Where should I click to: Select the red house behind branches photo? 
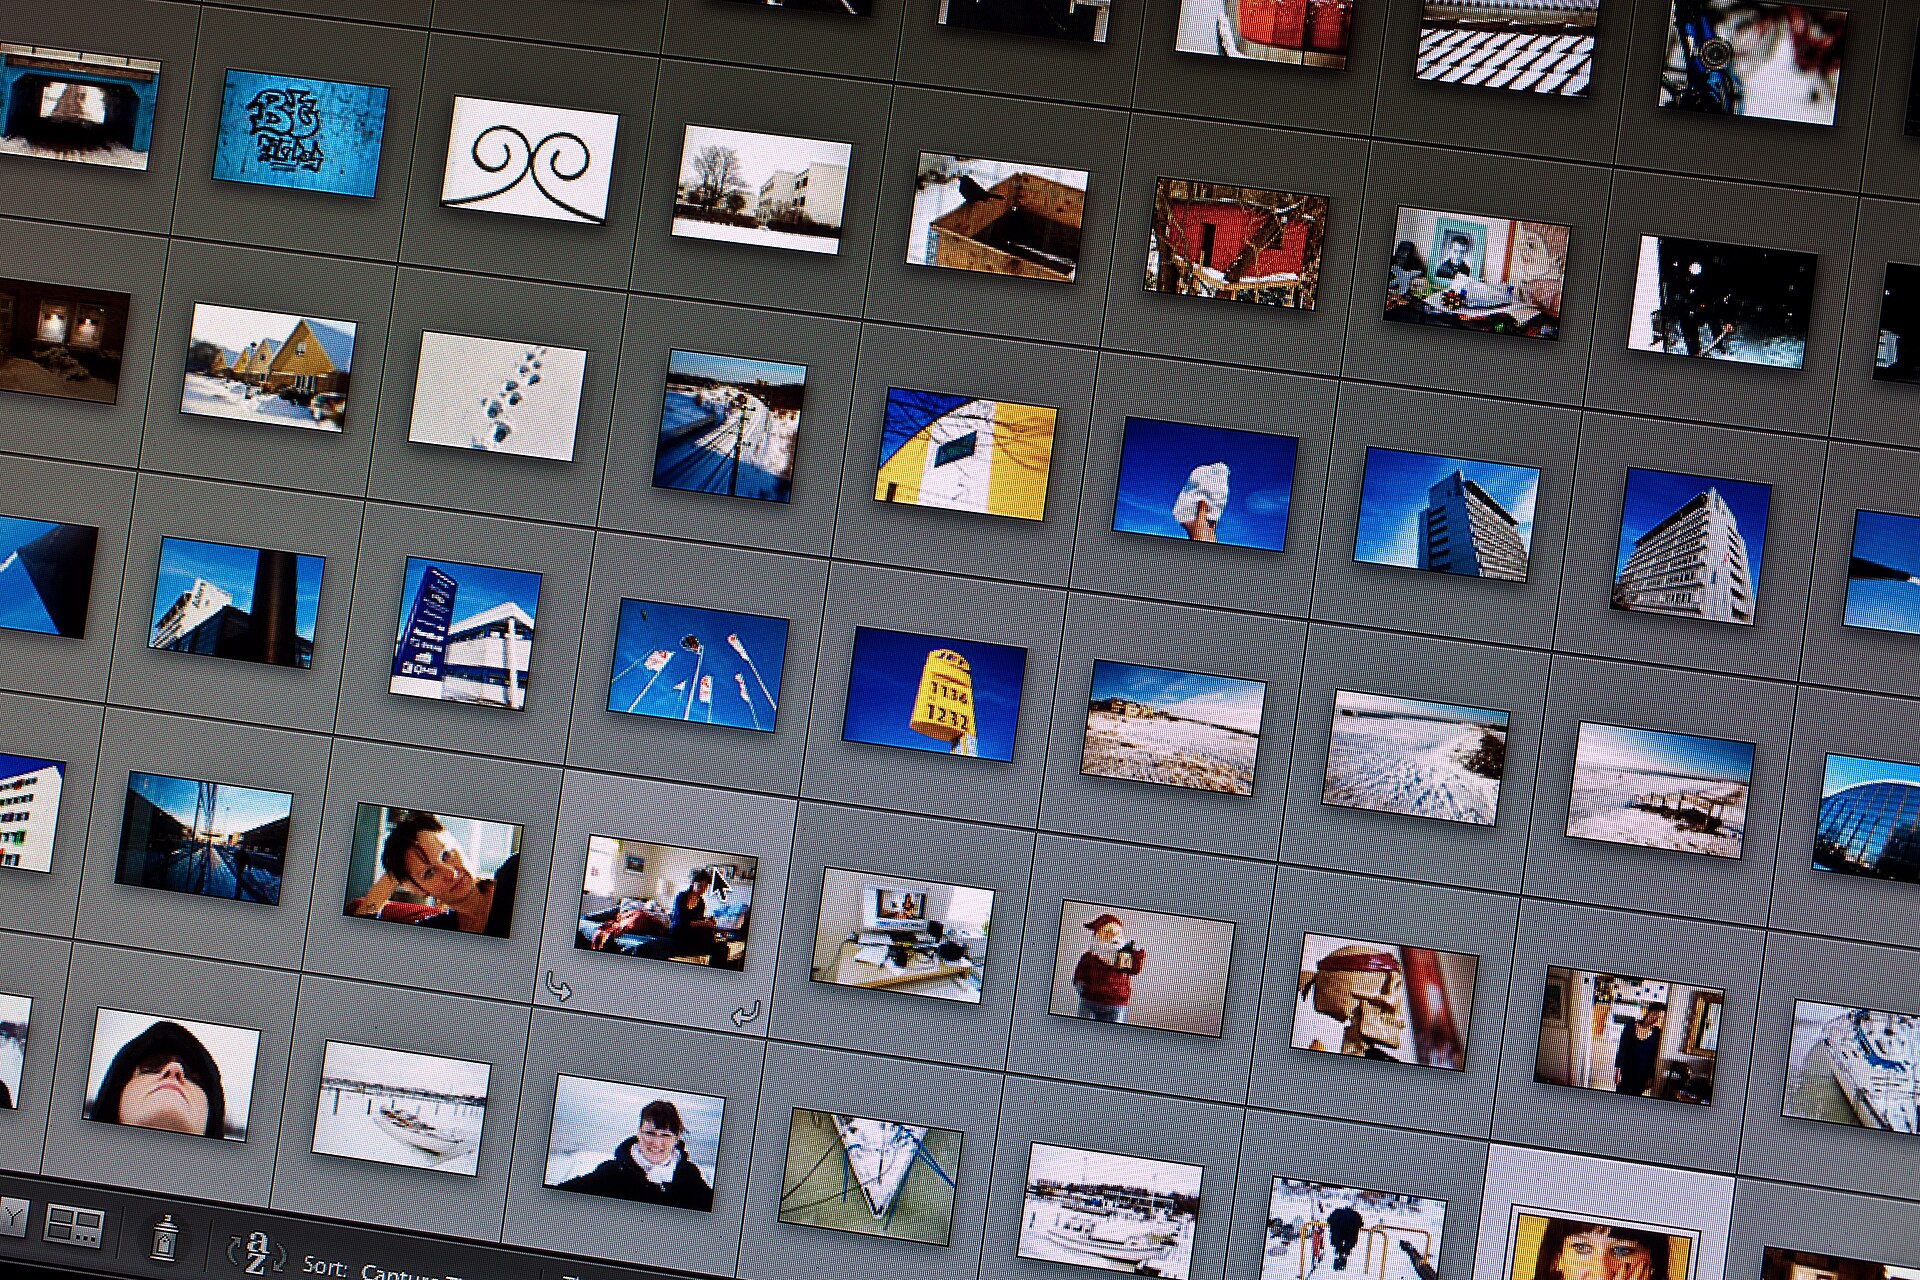1235,243
